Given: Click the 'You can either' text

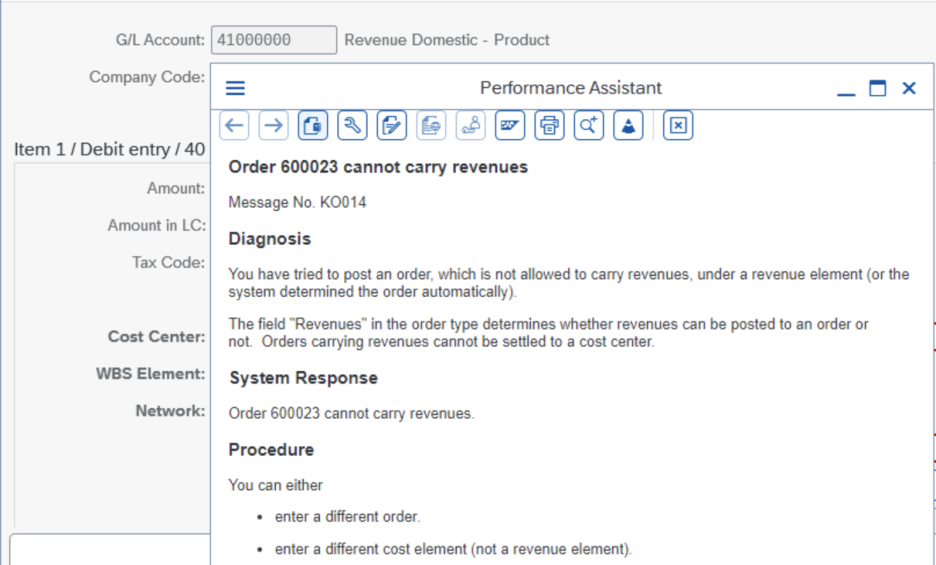Looking at the screenshot, I should coord(275,485).
